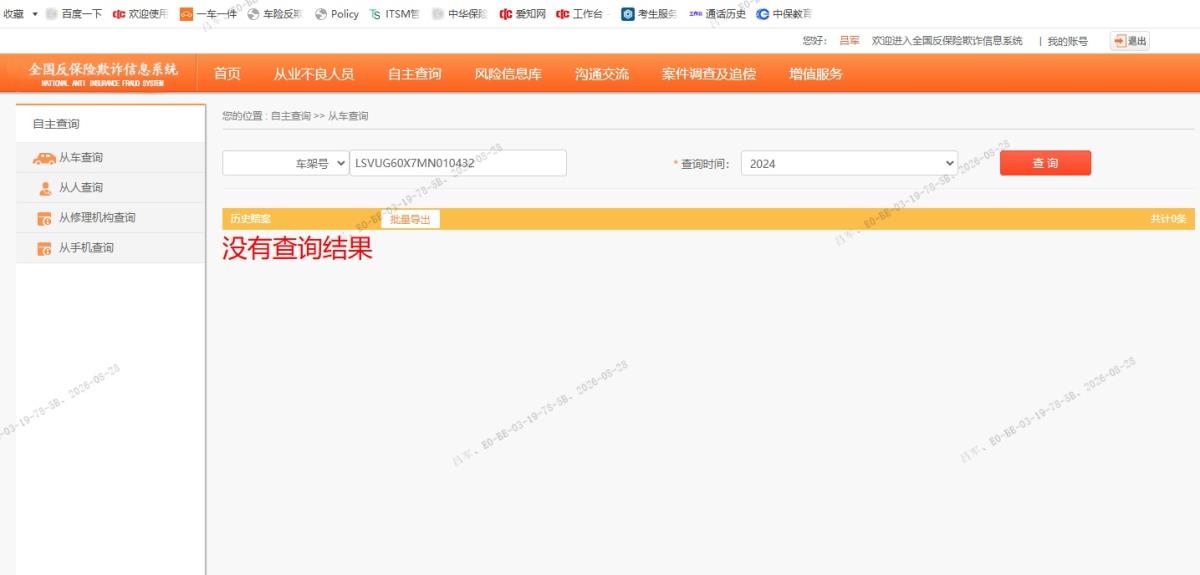Click the red 查询 button
Viewport: 1200px width, 575px height.
1045,163
